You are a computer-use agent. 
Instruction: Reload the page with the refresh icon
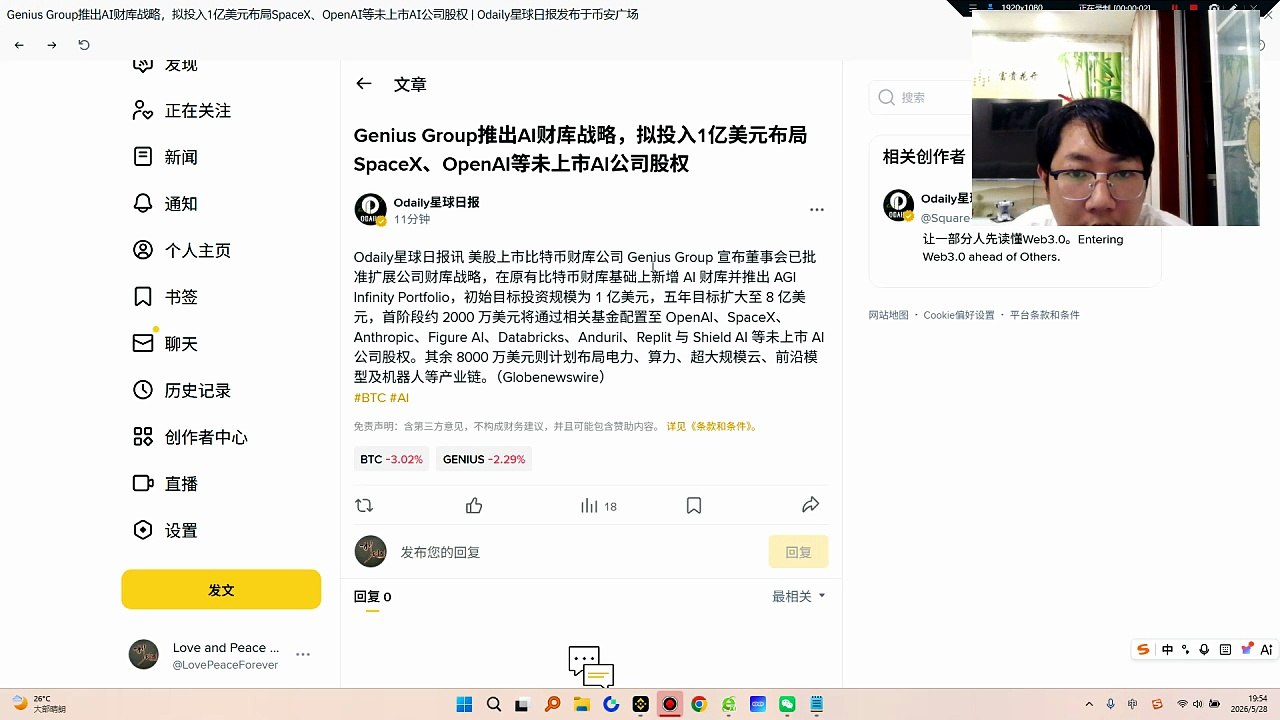pyautogui.click(x=84, y=45)
